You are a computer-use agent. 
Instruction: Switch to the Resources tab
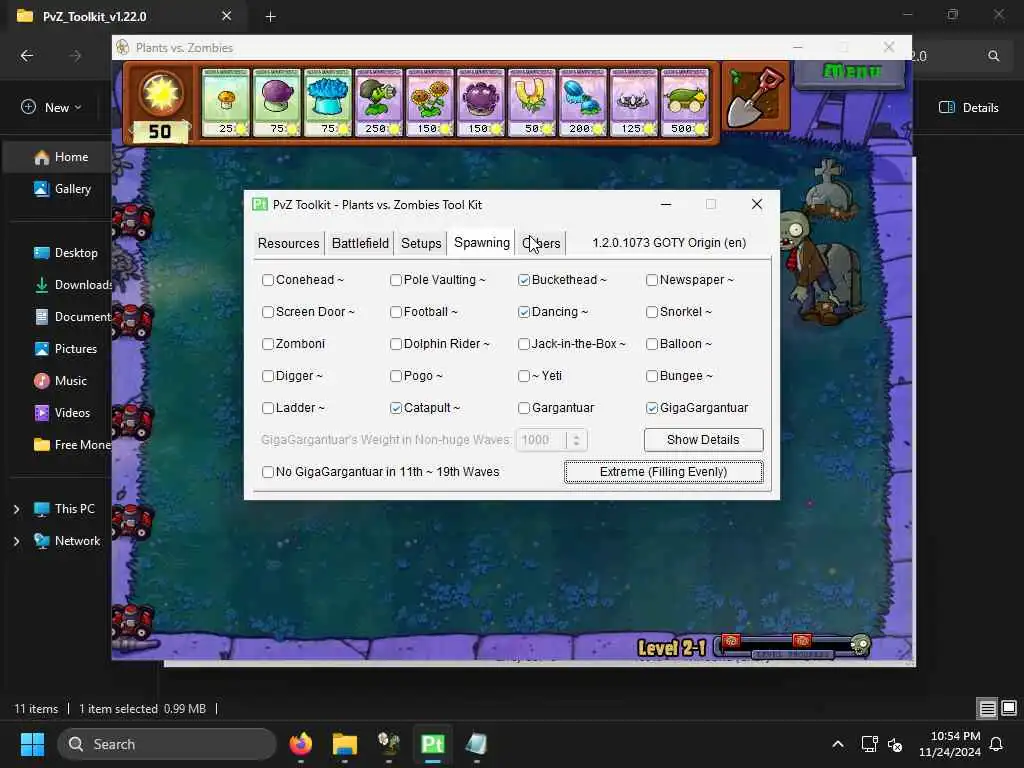click(289, 243)
